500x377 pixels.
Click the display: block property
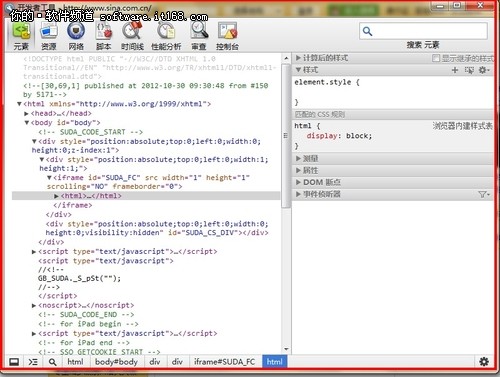coord(339,136)
